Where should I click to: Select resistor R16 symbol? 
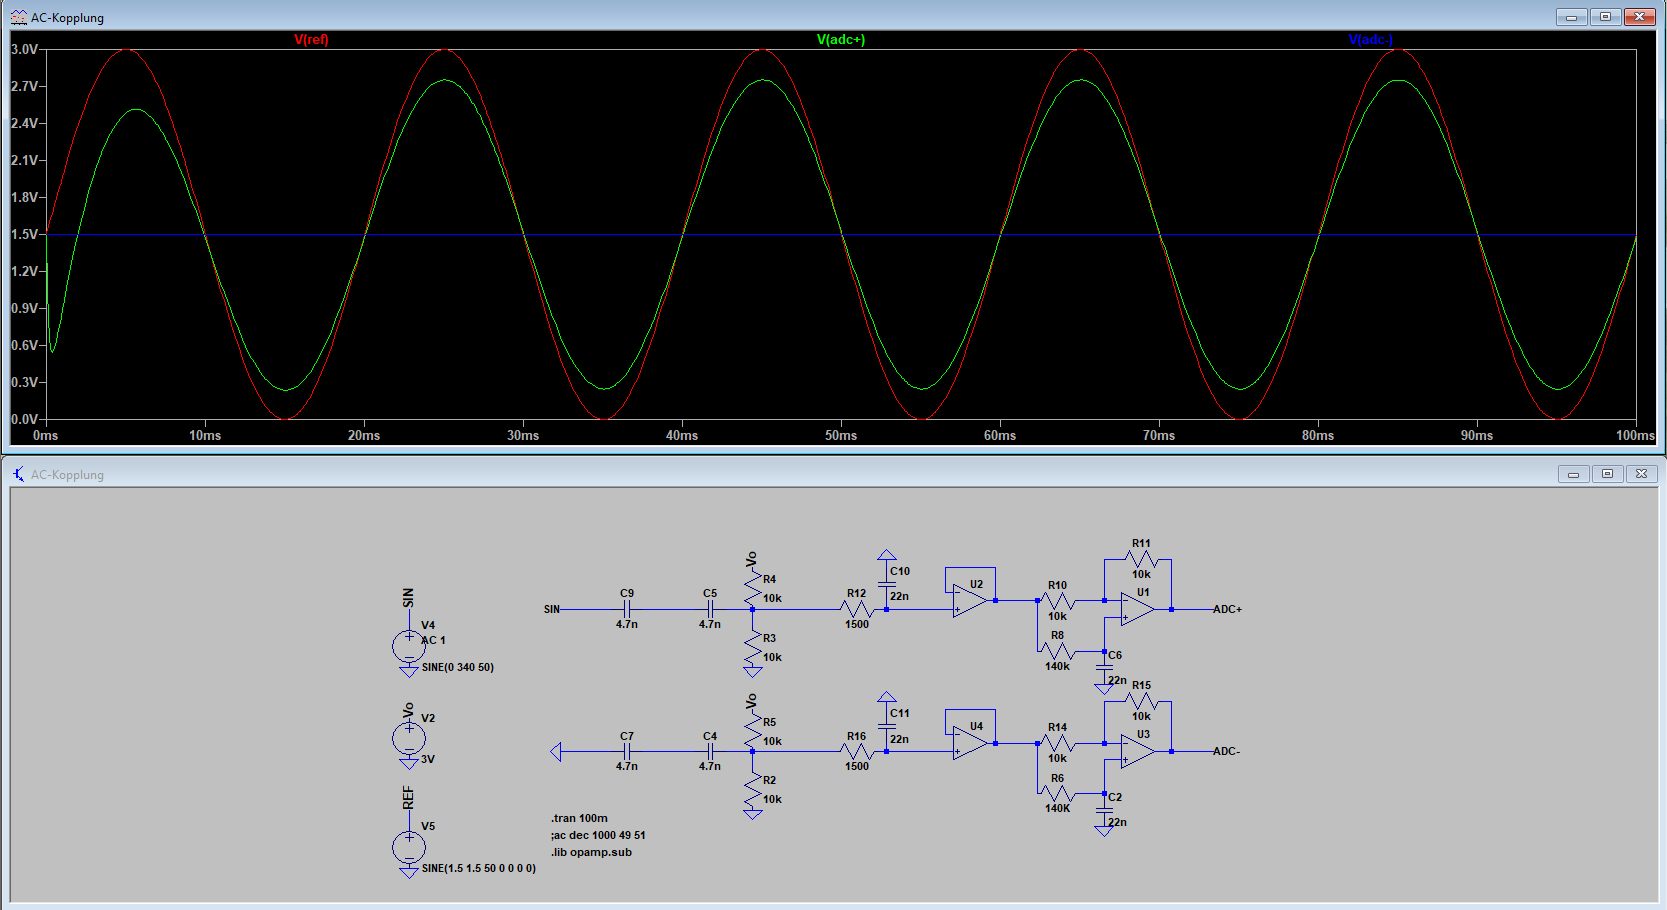(x=857, y=751)
